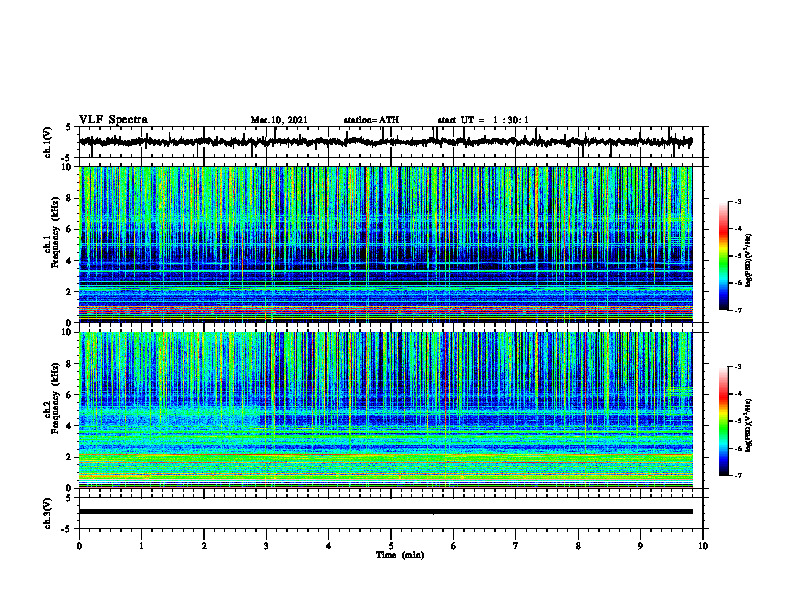Viewport: 792px width, 612px height.
Task: Click time axis tick label "1"
Action: 141,546
